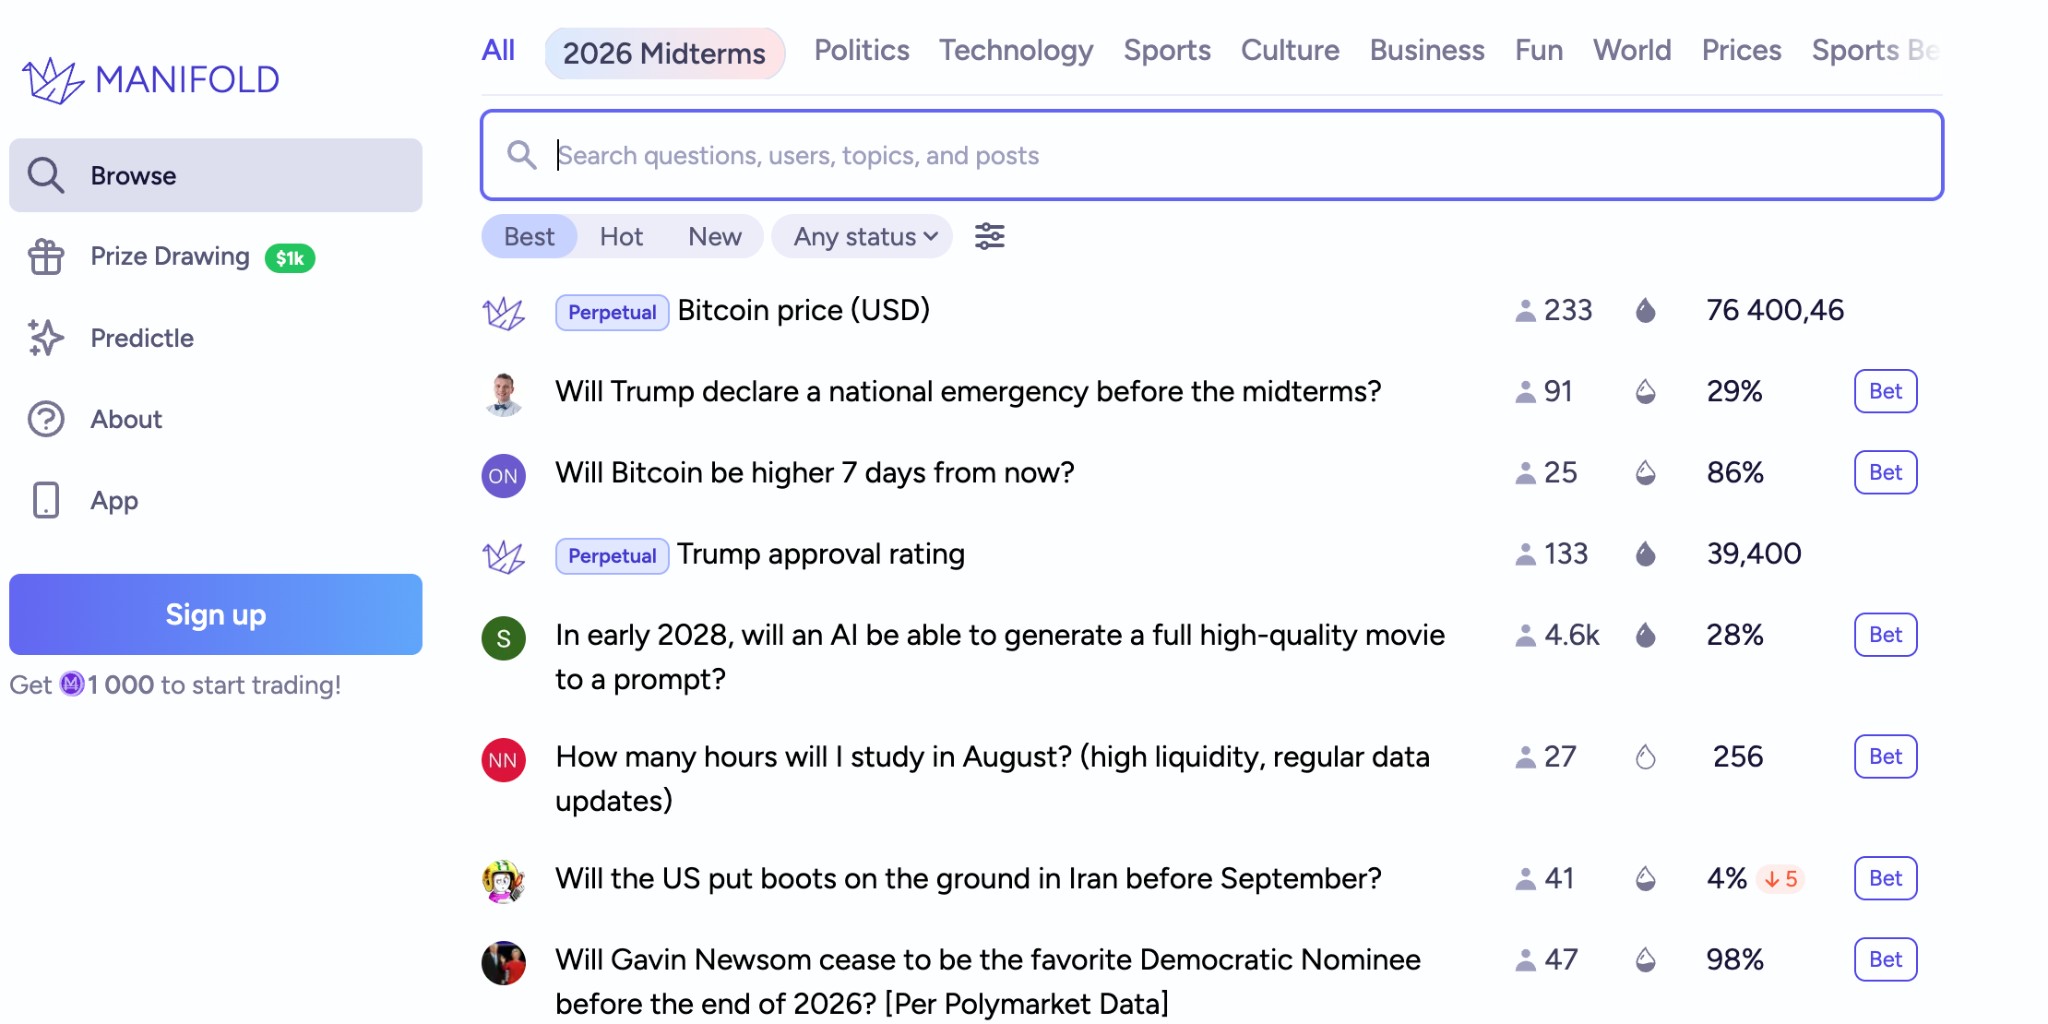
Task: Click Perpetual tag on Bitcoin price row
Action: pos(612,312)
